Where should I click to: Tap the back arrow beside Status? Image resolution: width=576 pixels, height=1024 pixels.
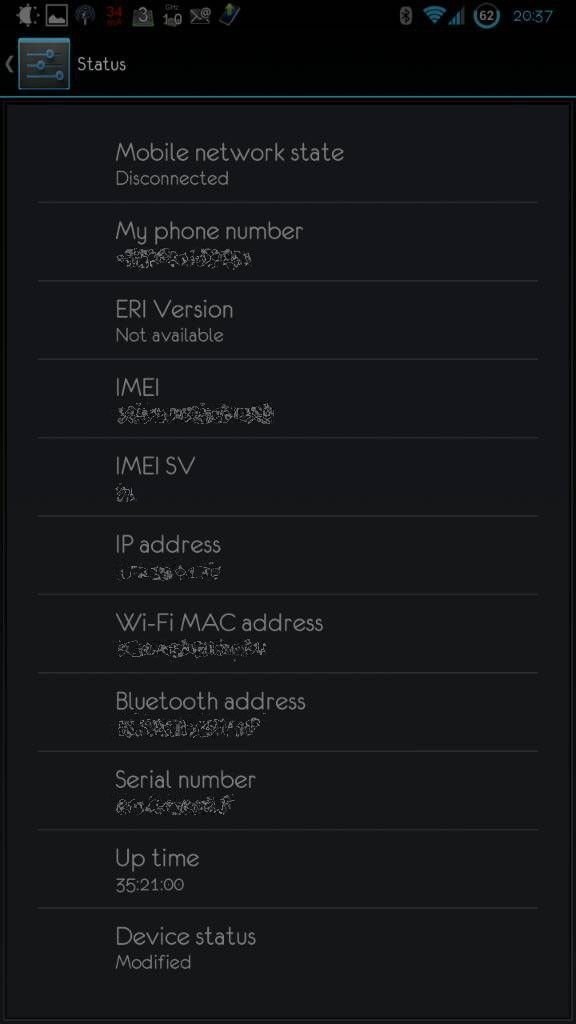click(9, 64)
